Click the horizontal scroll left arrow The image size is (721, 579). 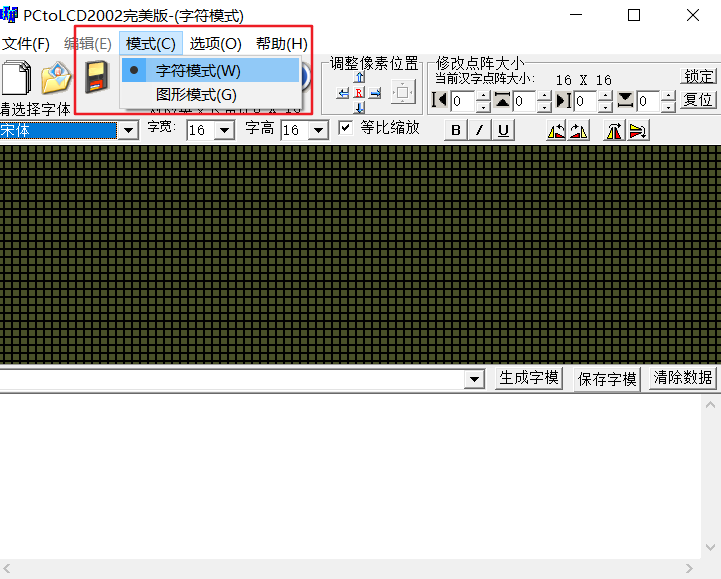click(7, 569)
